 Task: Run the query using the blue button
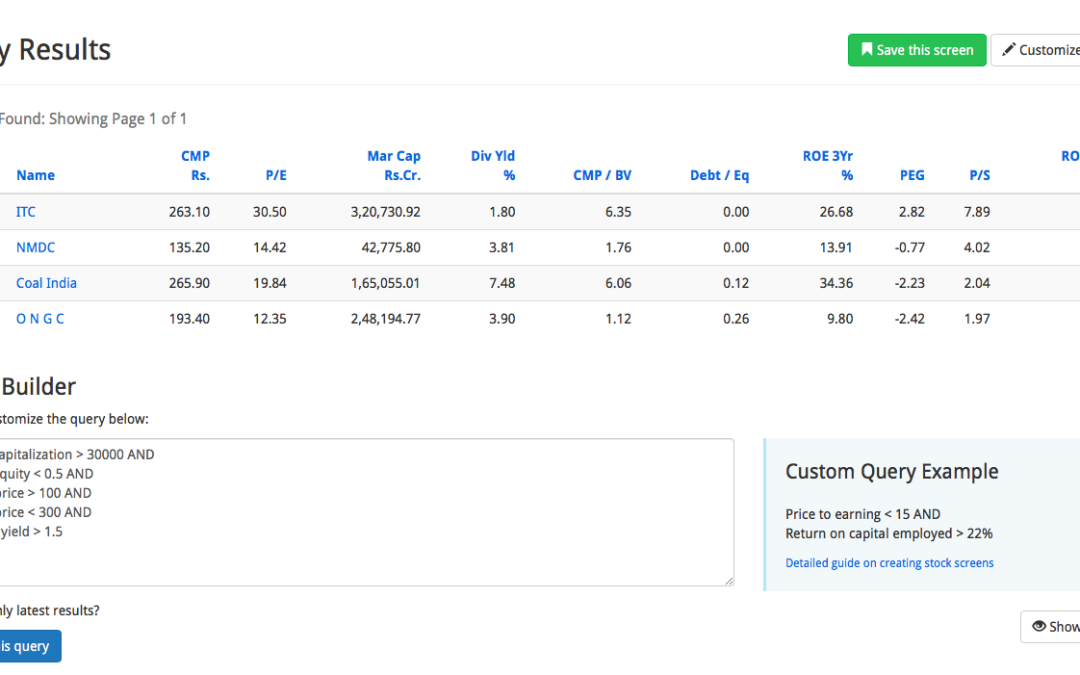tap(28, 646)
